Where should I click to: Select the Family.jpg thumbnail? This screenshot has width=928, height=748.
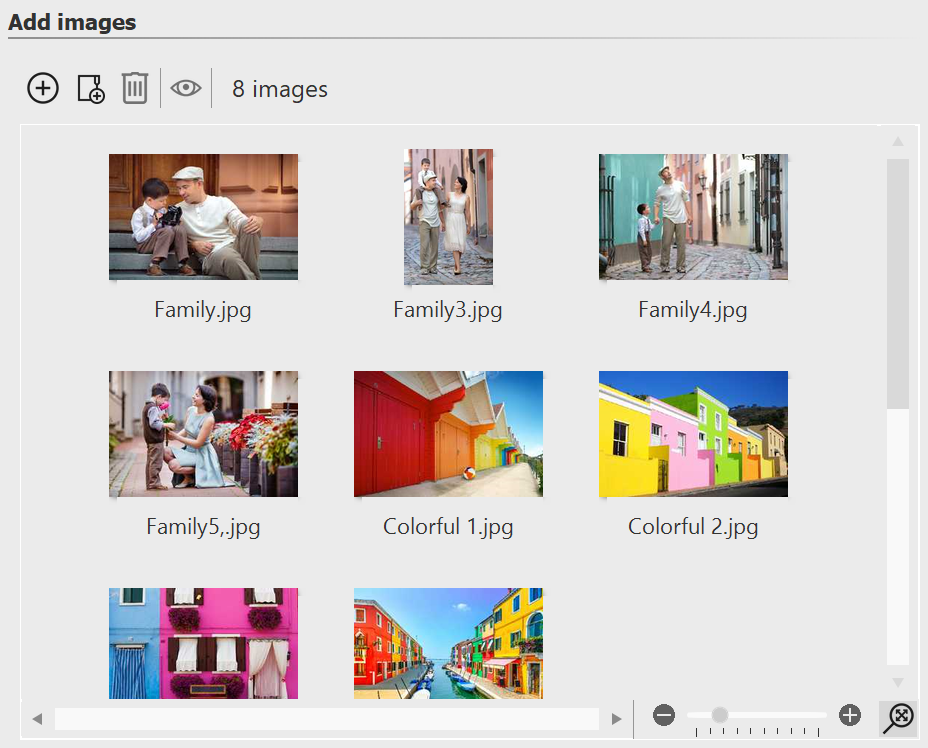(x=203, y=217)
